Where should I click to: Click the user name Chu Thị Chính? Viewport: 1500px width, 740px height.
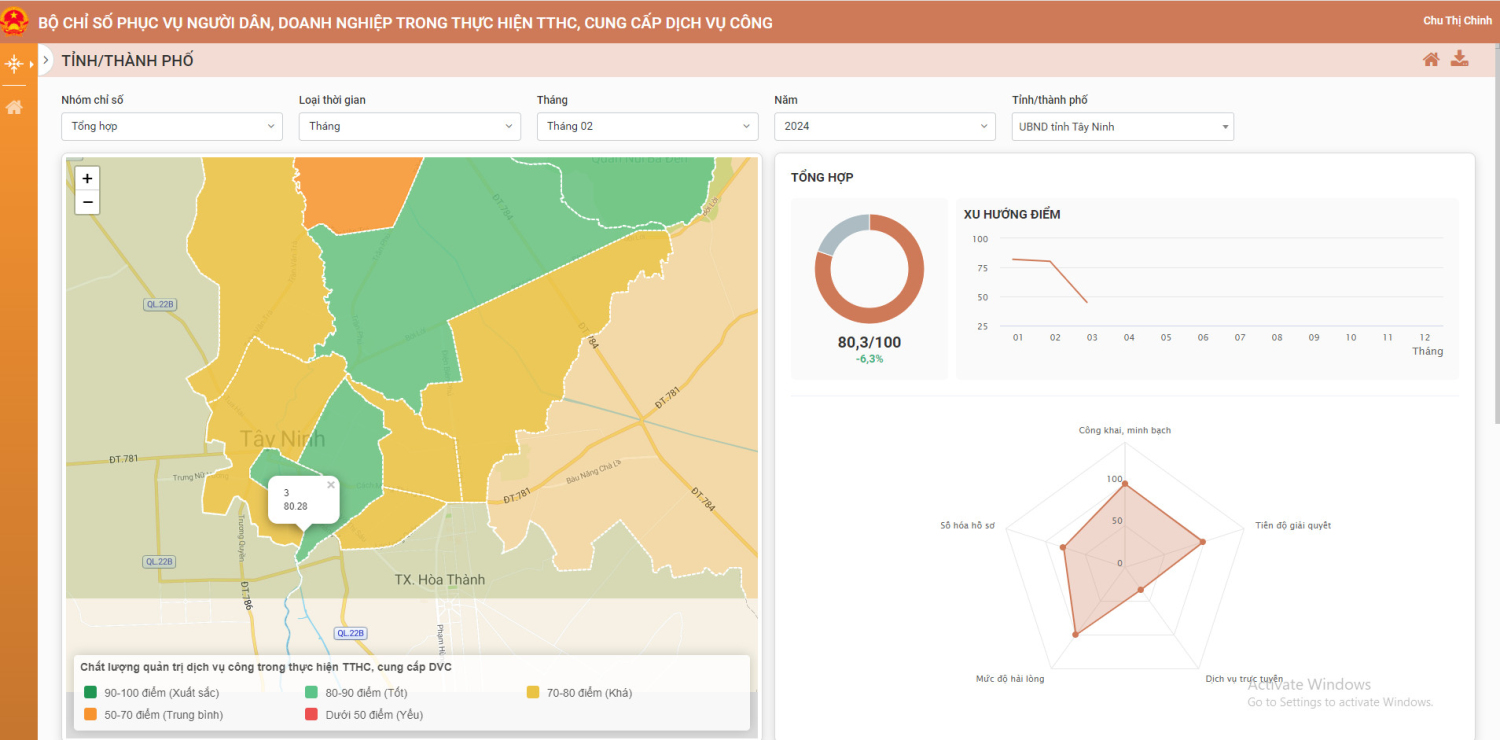pos(1457,21)
